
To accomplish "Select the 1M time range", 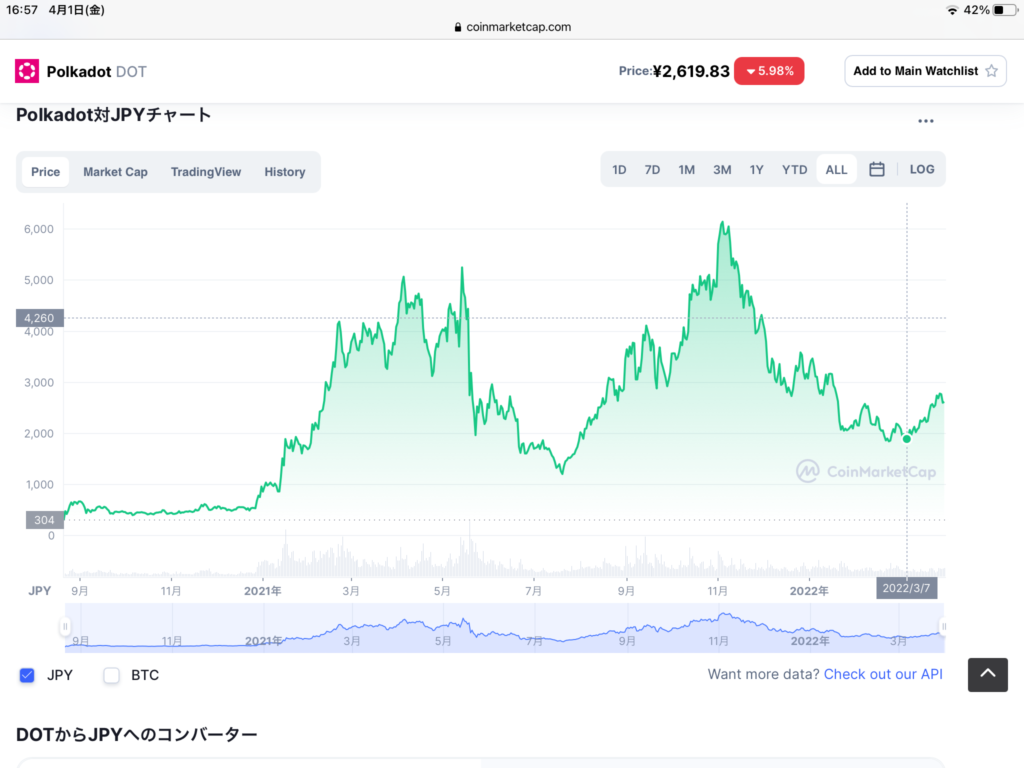I will (x=686, y=170).
